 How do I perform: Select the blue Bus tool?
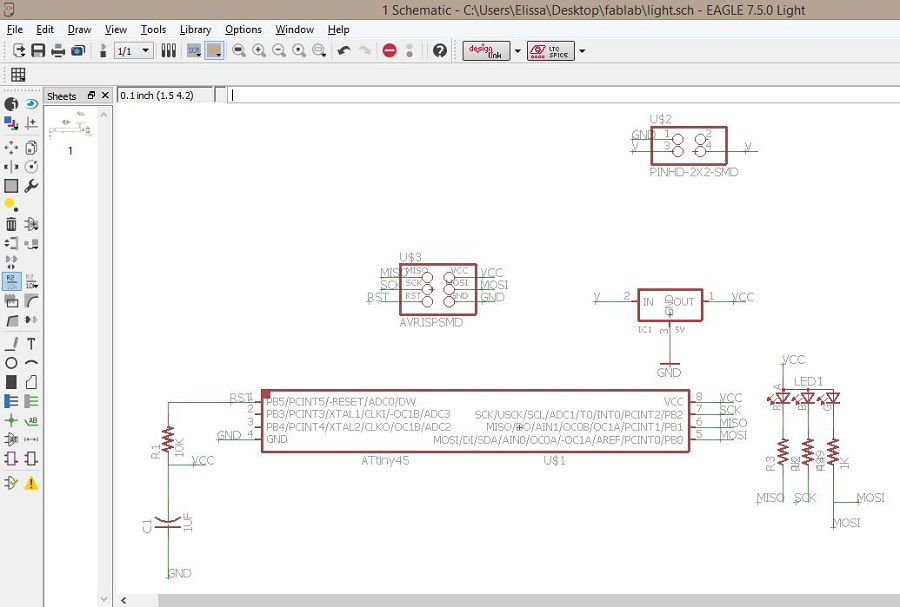[11, 402]
